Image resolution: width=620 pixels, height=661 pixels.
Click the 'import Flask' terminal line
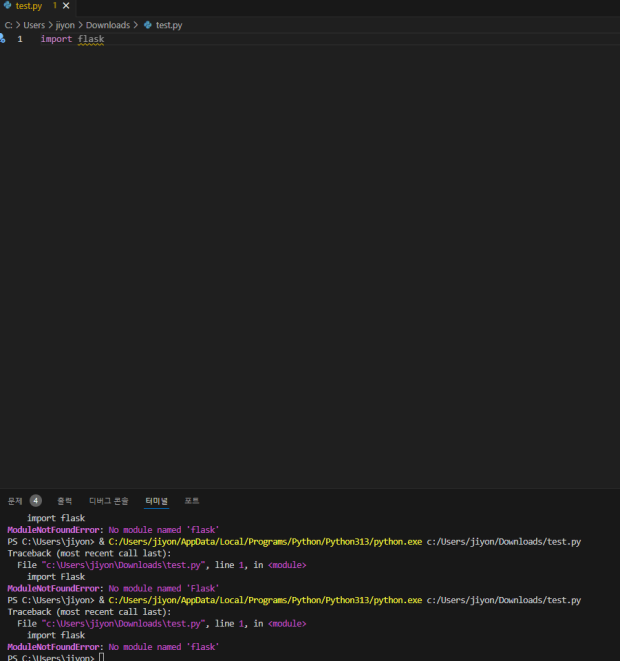click(x=56, y=577)
